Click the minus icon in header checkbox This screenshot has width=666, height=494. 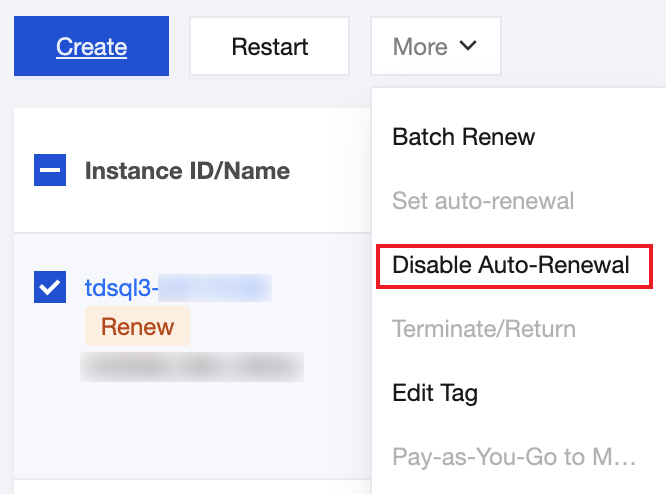50,171
